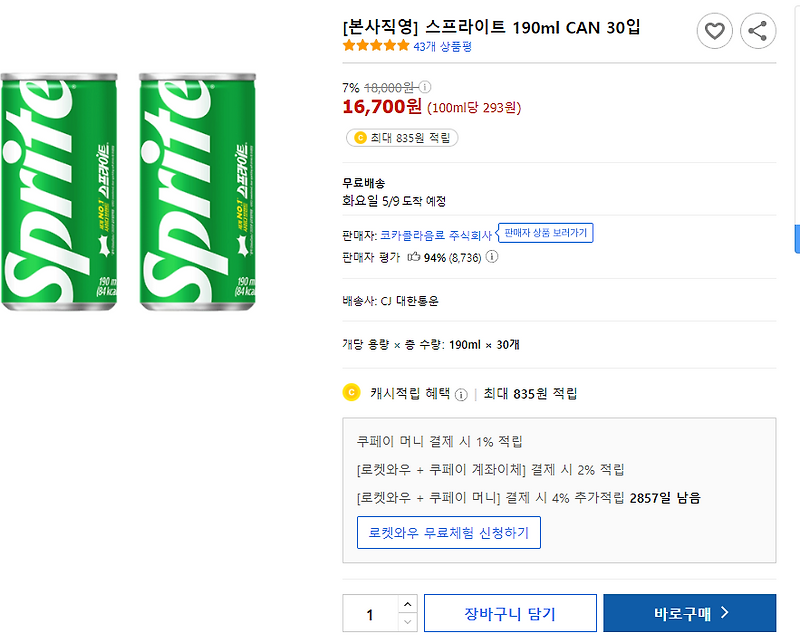The image size is (800, 643).
Task: Click 로켓와우 무료체험 신청하기 button
Action: coord(448,533)
